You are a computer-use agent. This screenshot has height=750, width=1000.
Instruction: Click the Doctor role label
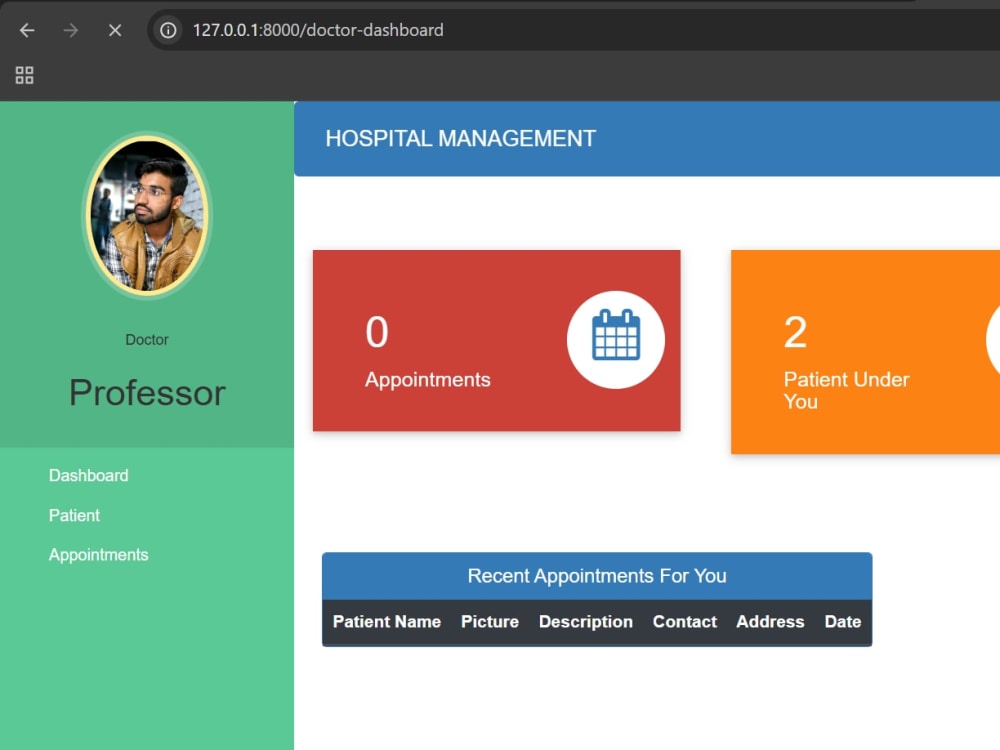tap(147, 340)
